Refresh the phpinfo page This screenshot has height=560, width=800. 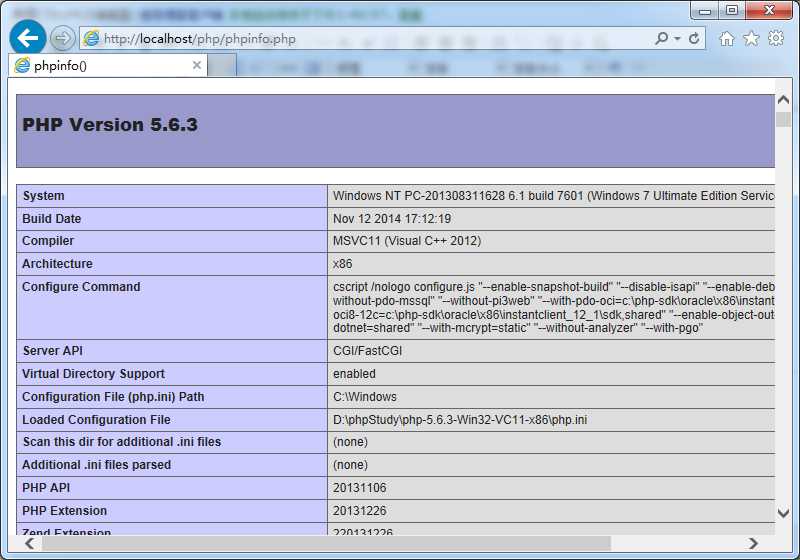click(694, 38)
